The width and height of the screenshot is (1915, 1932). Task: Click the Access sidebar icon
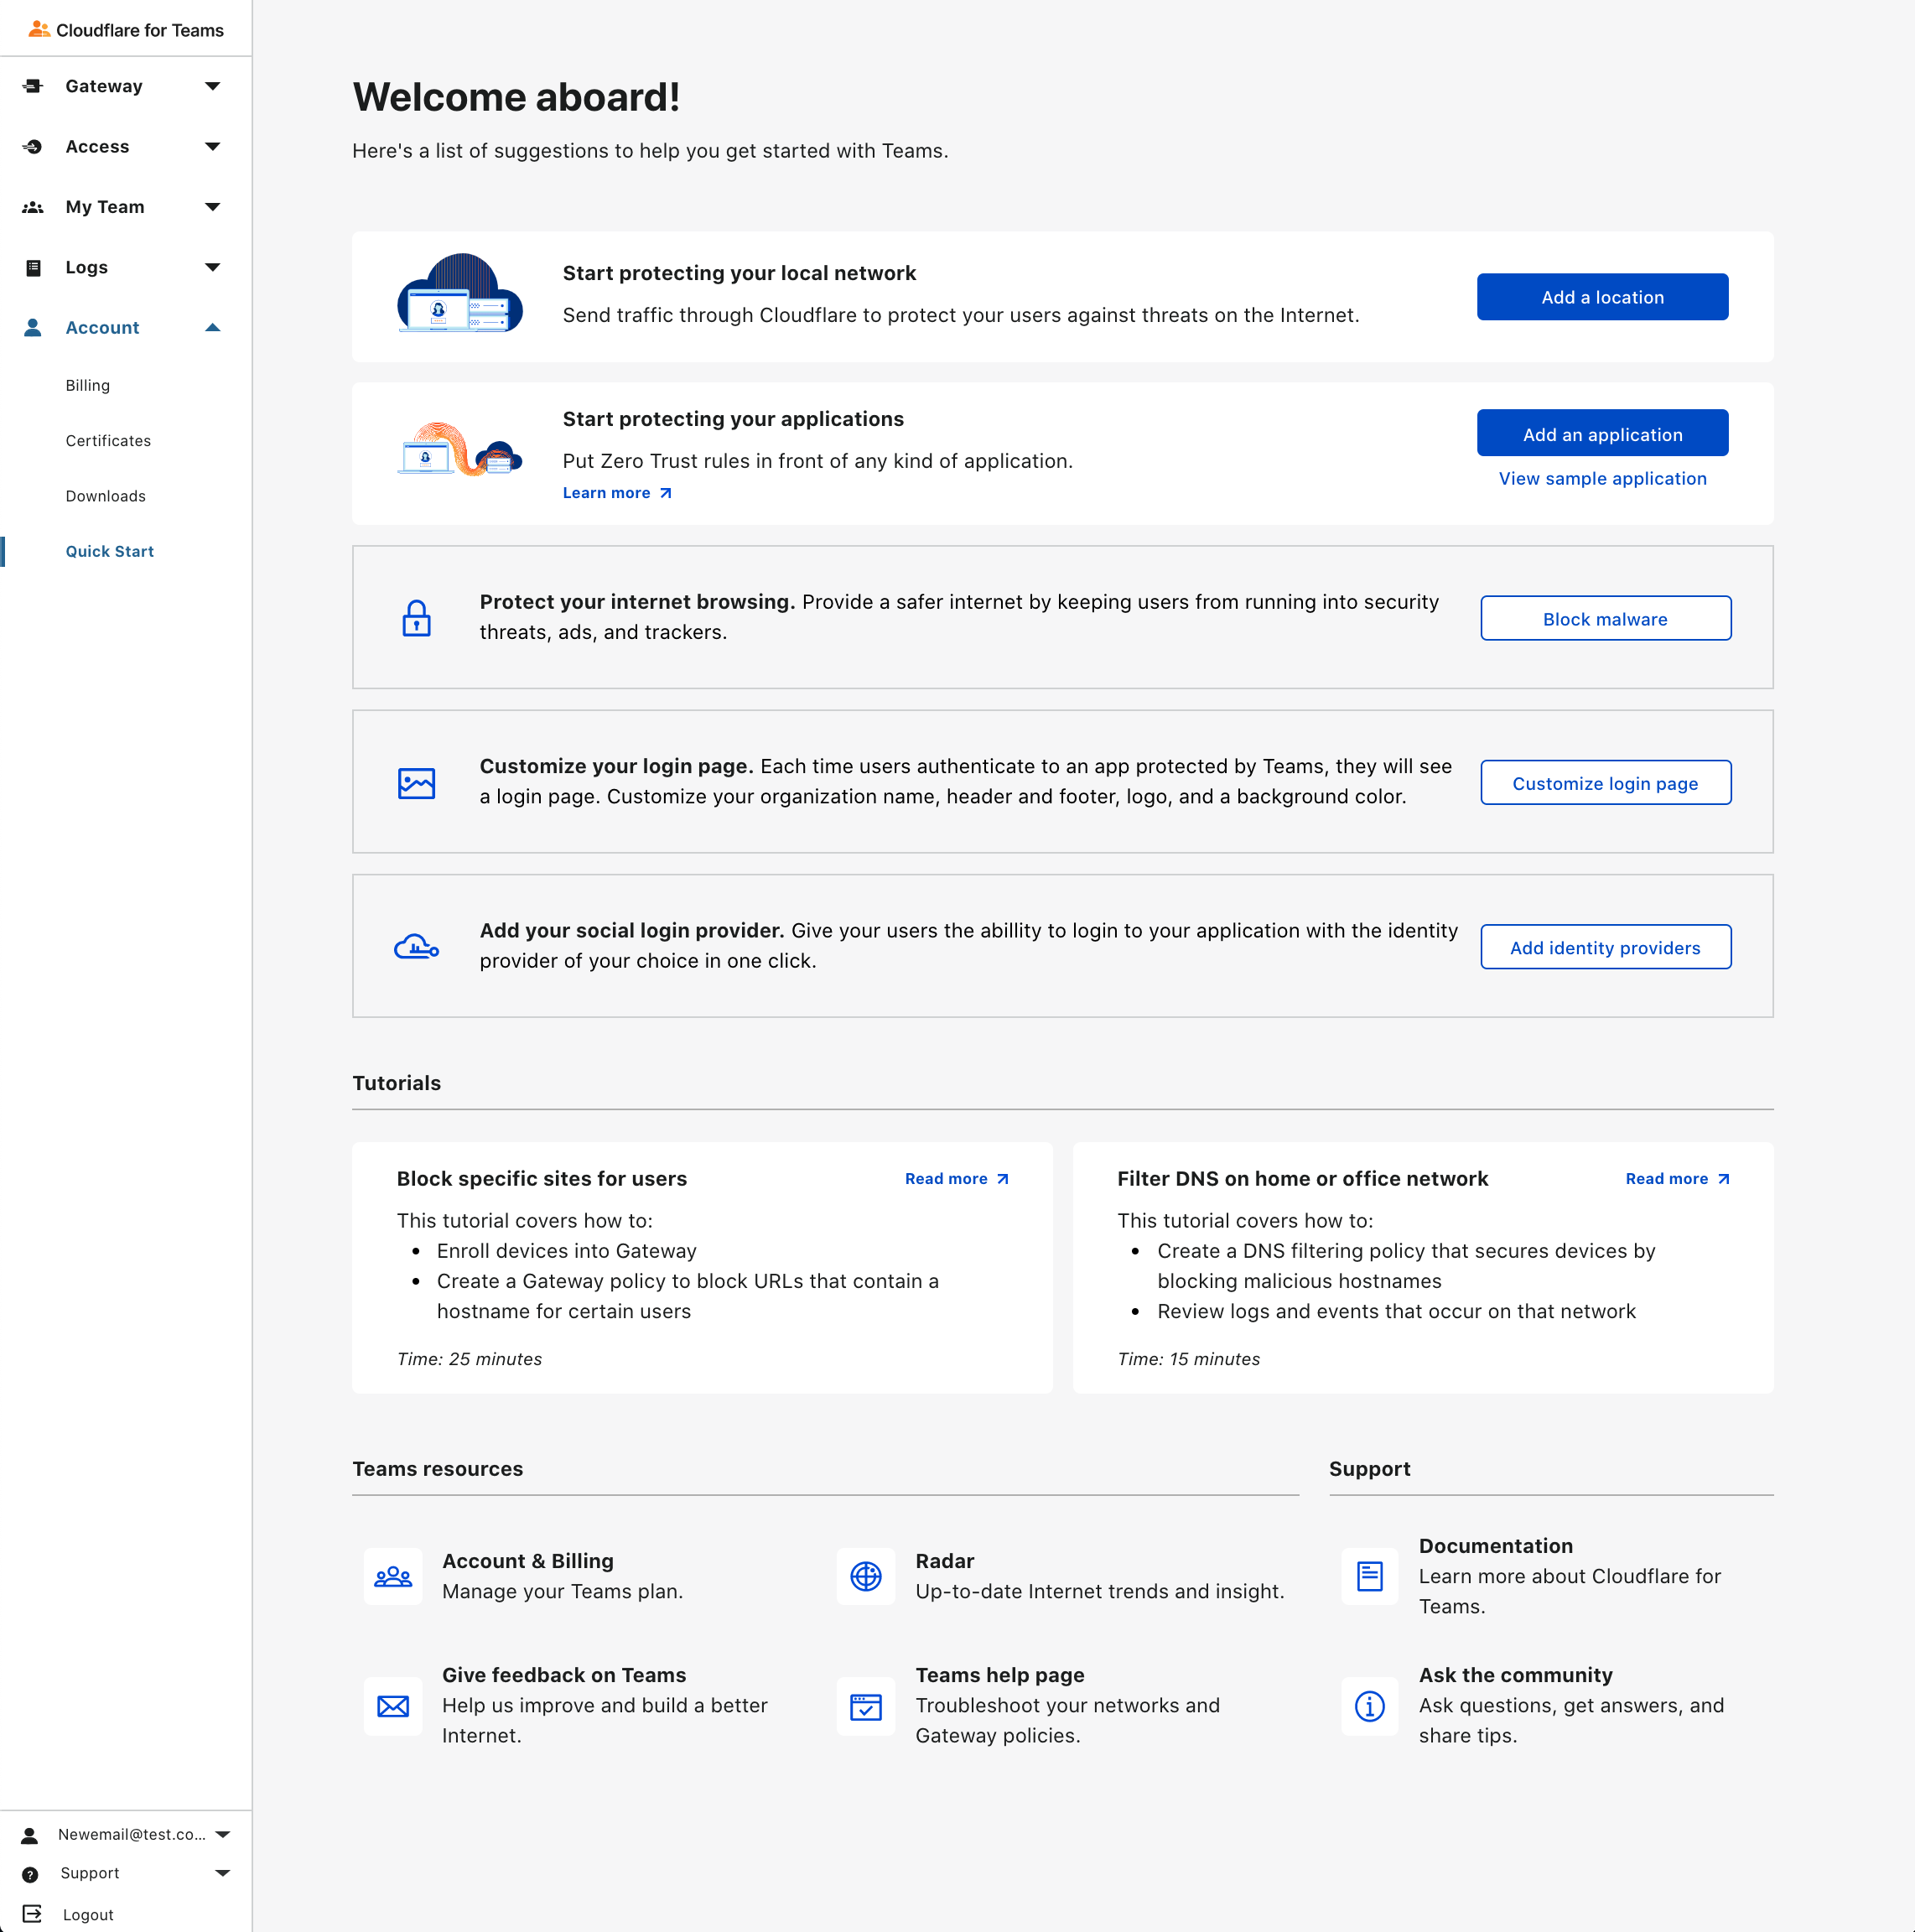tap(33, 147)
